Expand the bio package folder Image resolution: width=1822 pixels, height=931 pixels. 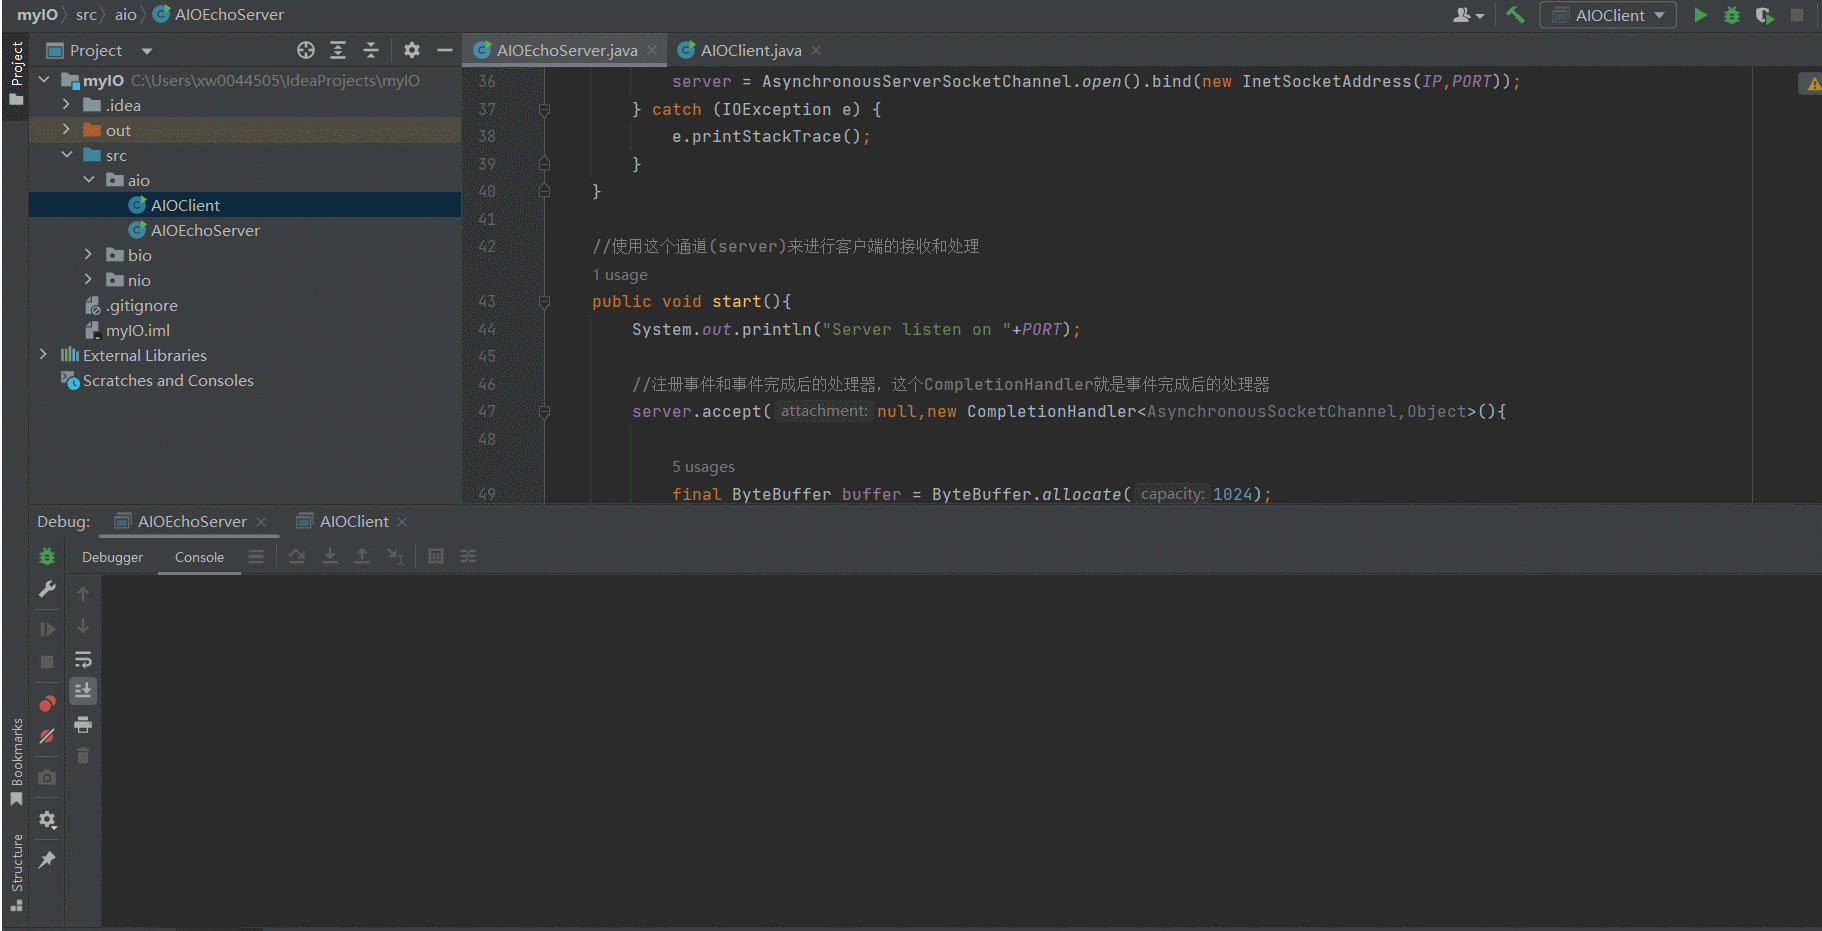tap(88, 255)
